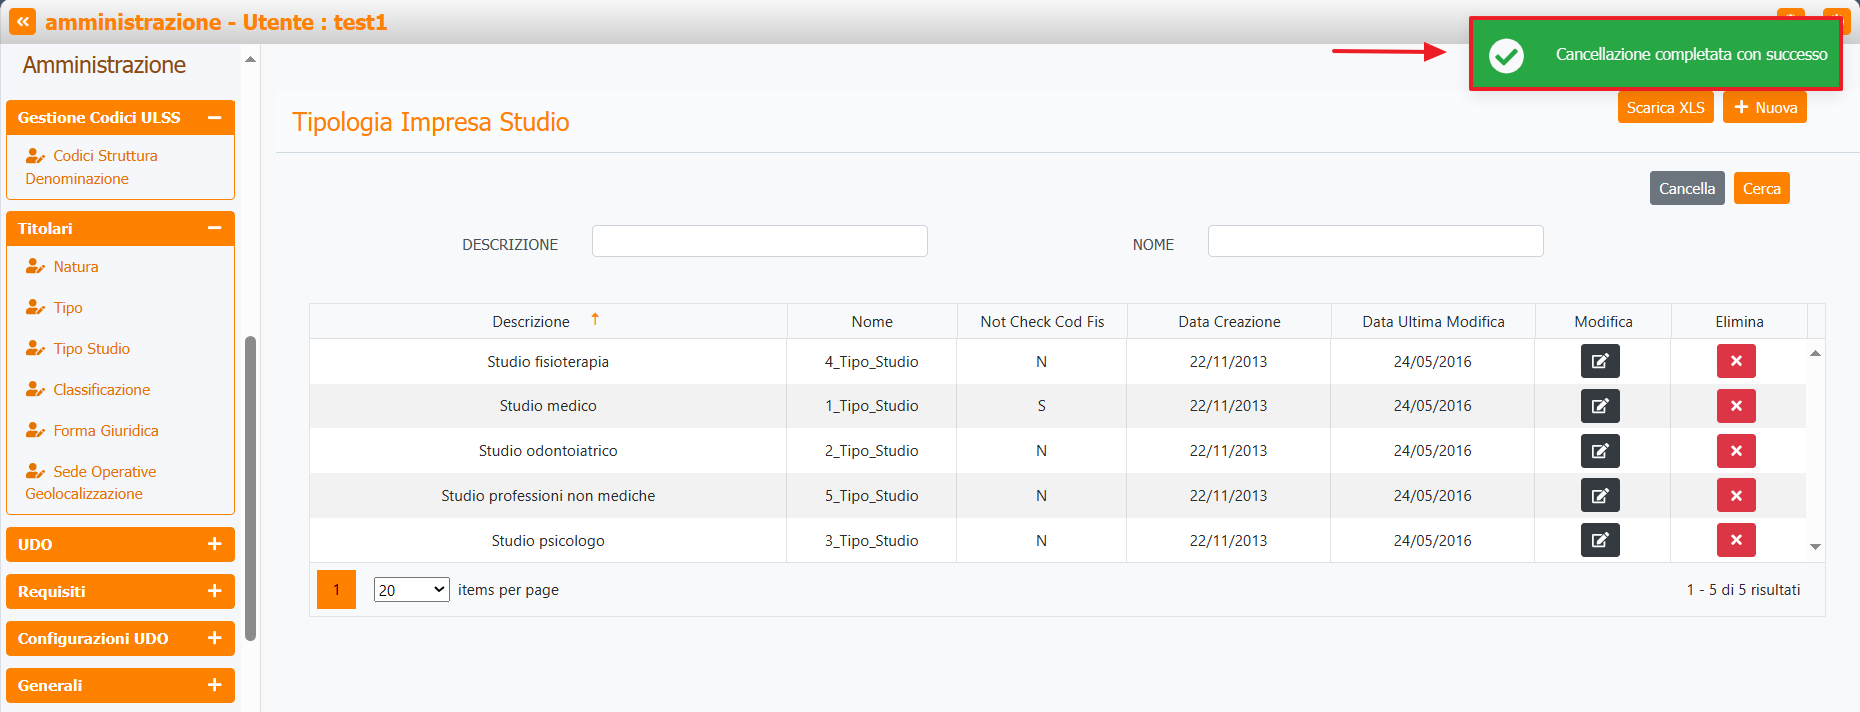Open Tipo Studio in sidebar
Screen dimensions: 1860x712
click(91, 349)
